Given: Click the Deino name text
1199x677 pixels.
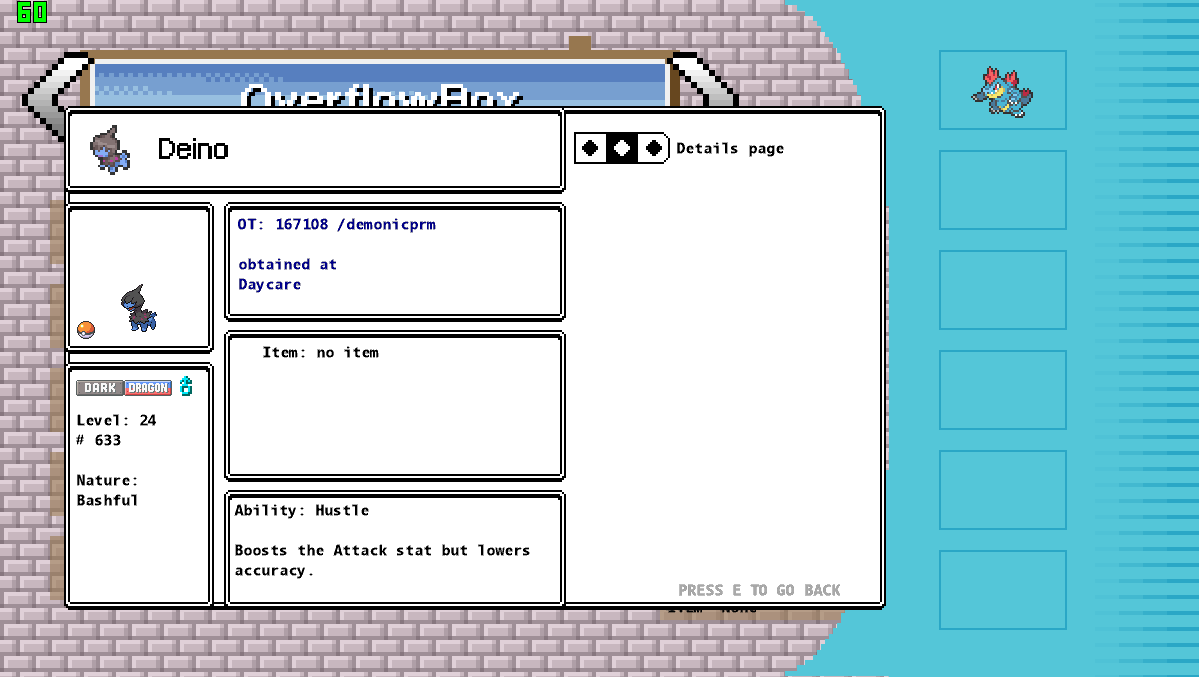Looking at the screenshot, I should point(193,148).
